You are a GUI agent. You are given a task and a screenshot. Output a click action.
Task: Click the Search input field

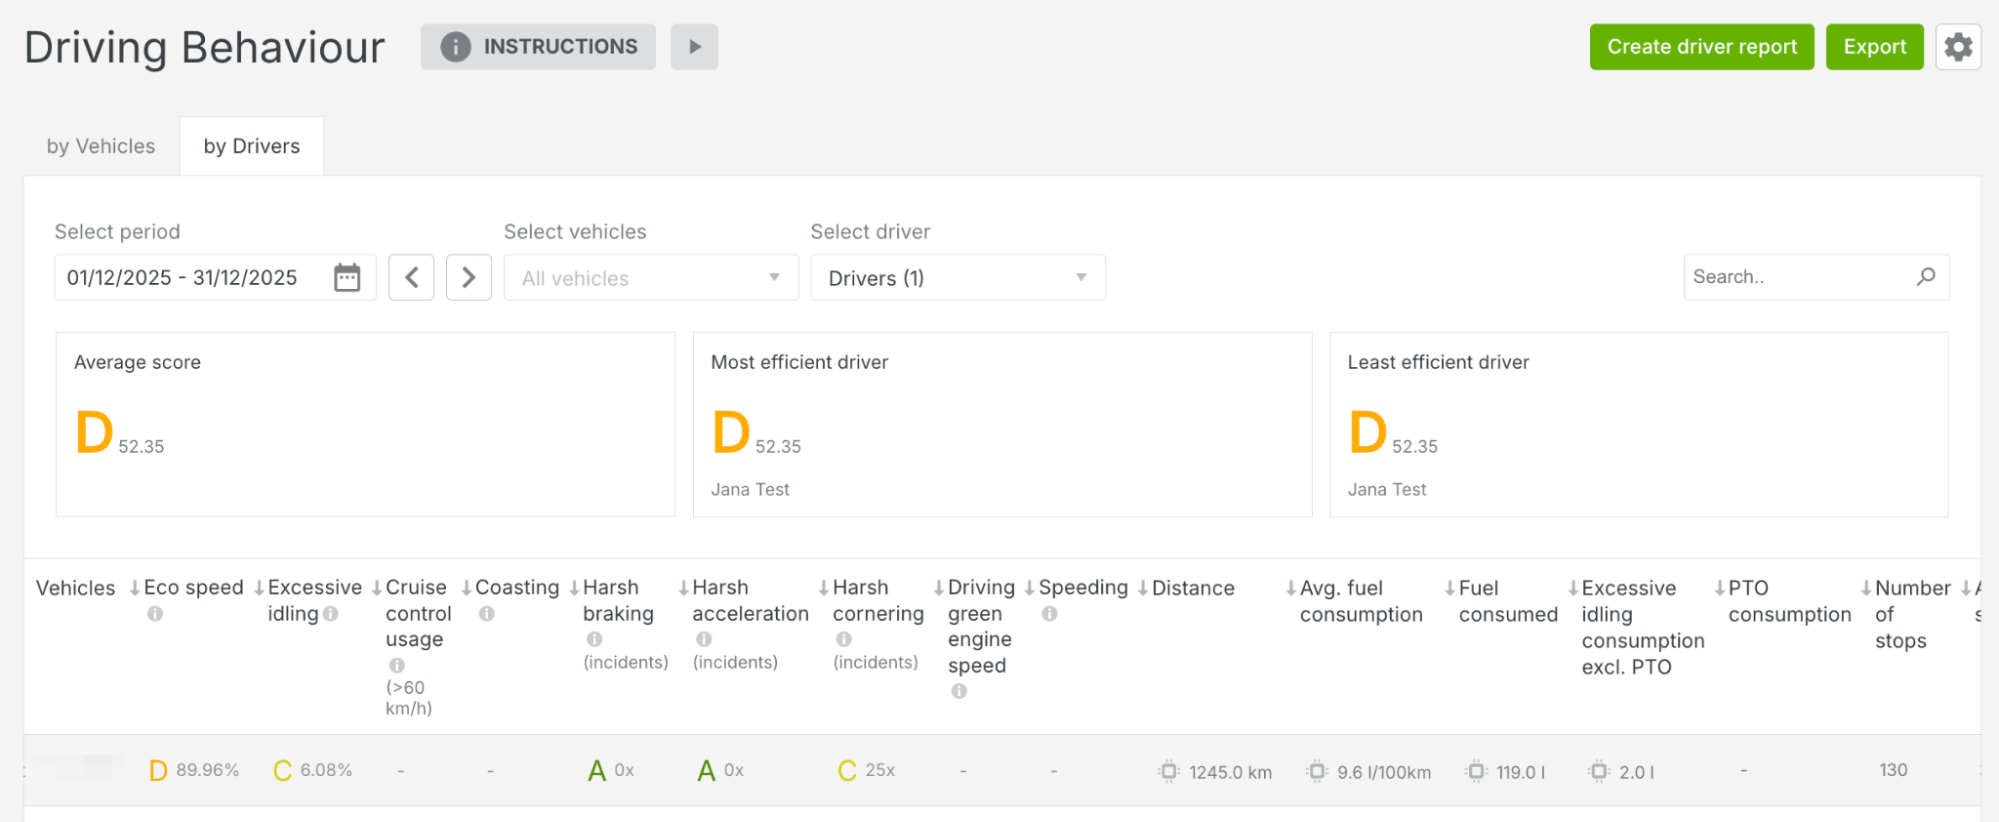1795,277
